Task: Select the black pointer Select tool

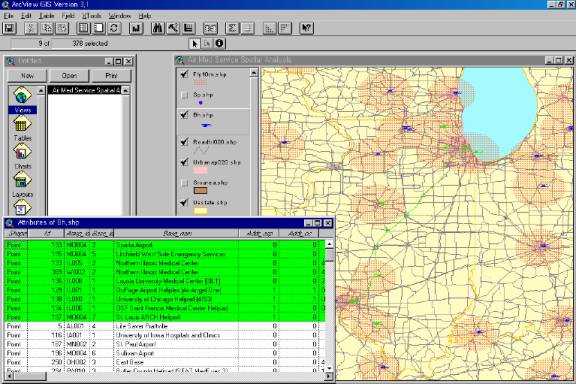Action: click(x=194, y=43)
